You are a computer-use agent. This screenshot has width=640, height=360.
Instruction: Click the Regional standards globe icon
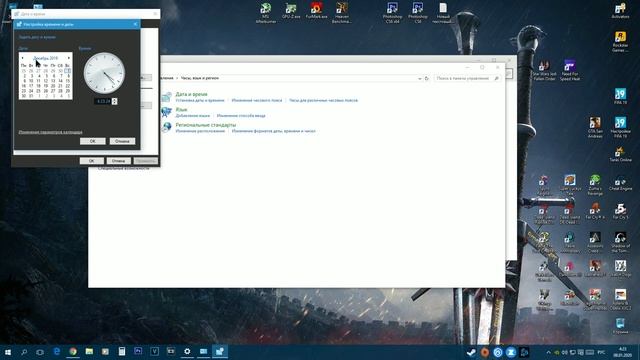[167, 127]
